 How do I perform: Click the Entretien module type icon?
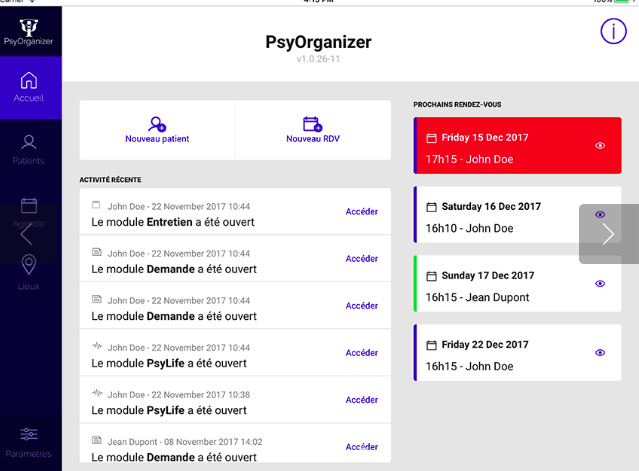pos(96,205)
